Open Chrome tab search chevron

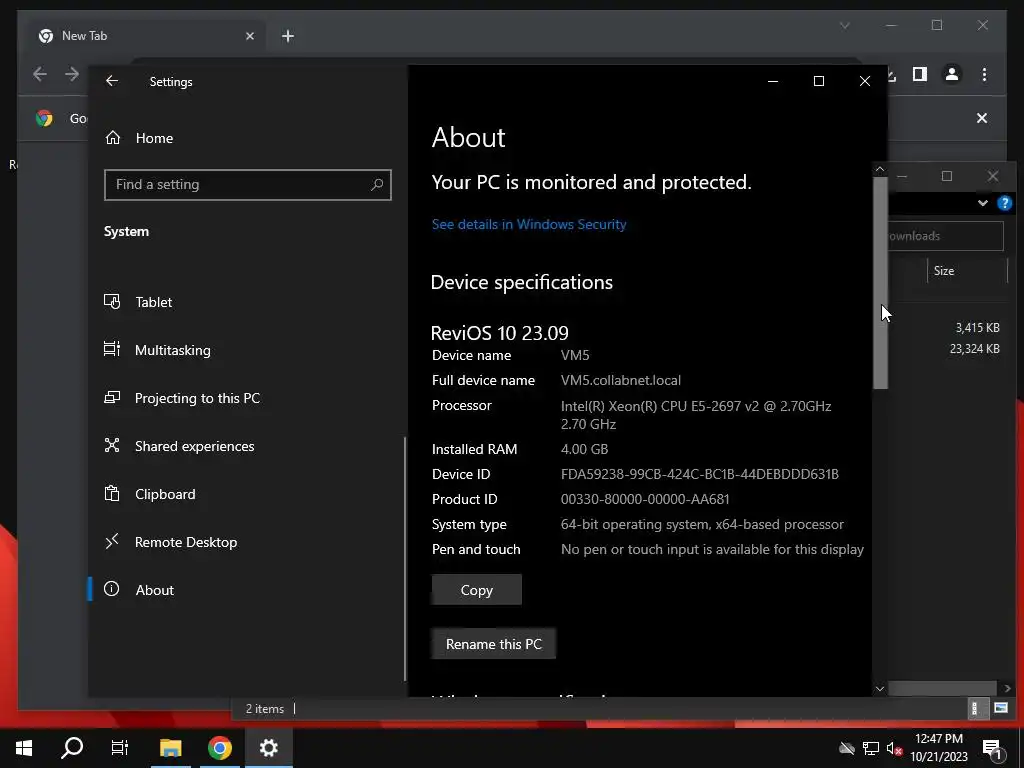pos(844,25)
